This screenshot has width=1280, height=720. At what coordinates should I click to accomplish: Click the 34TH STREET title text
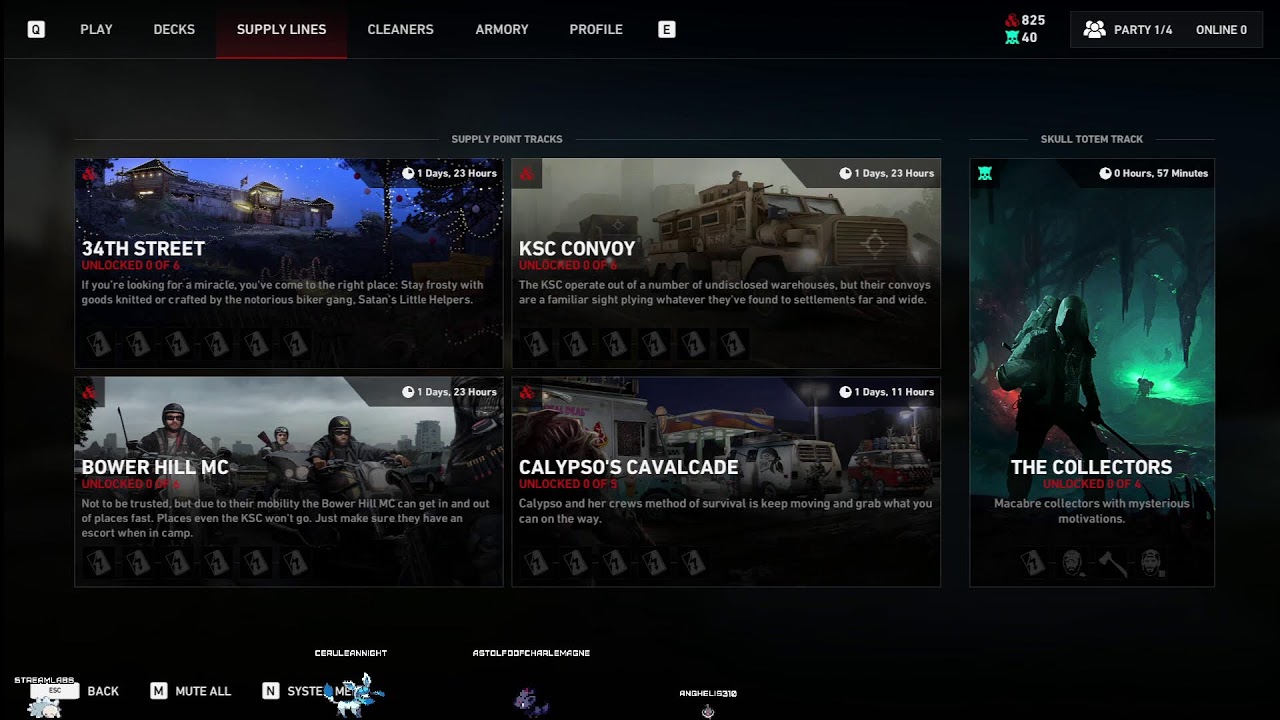tap(143, 248)
